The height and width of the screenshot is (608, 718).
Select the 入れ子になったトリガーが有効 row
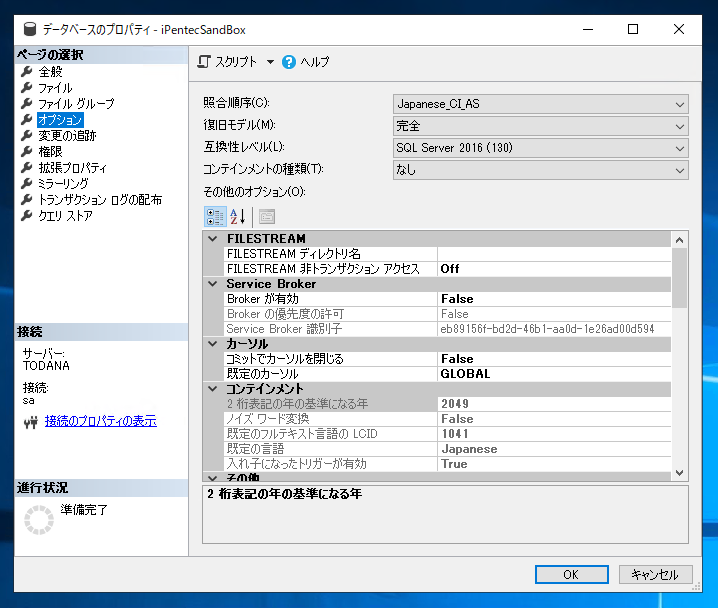(448, 464)
